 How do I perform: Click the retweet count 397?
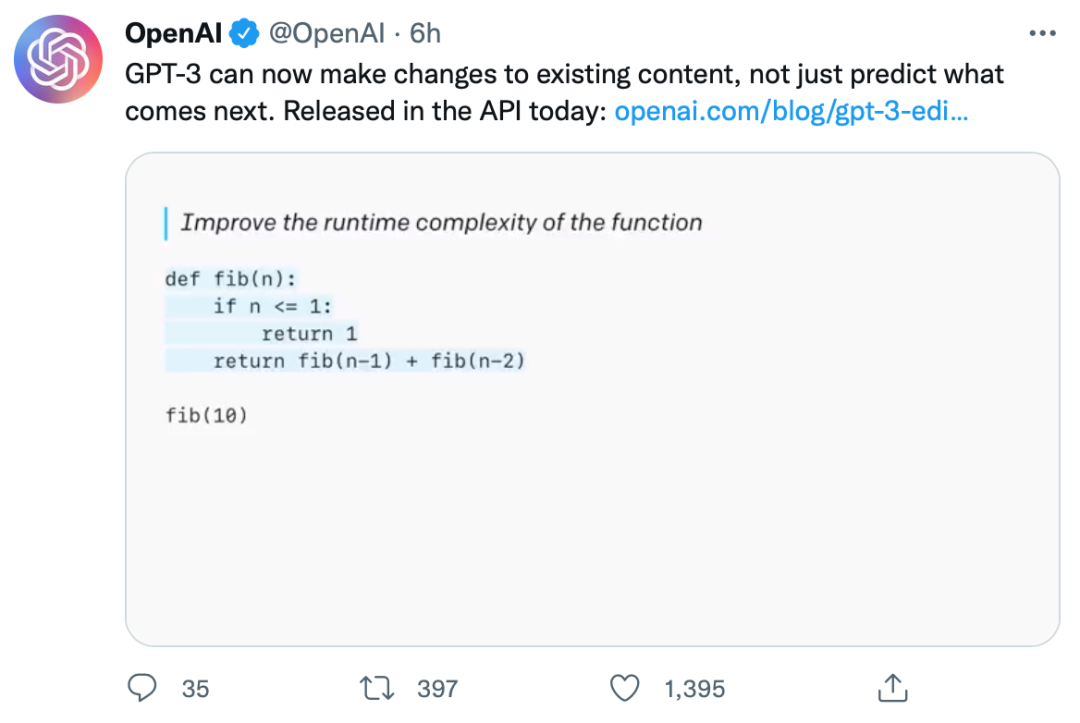(437, 688)
